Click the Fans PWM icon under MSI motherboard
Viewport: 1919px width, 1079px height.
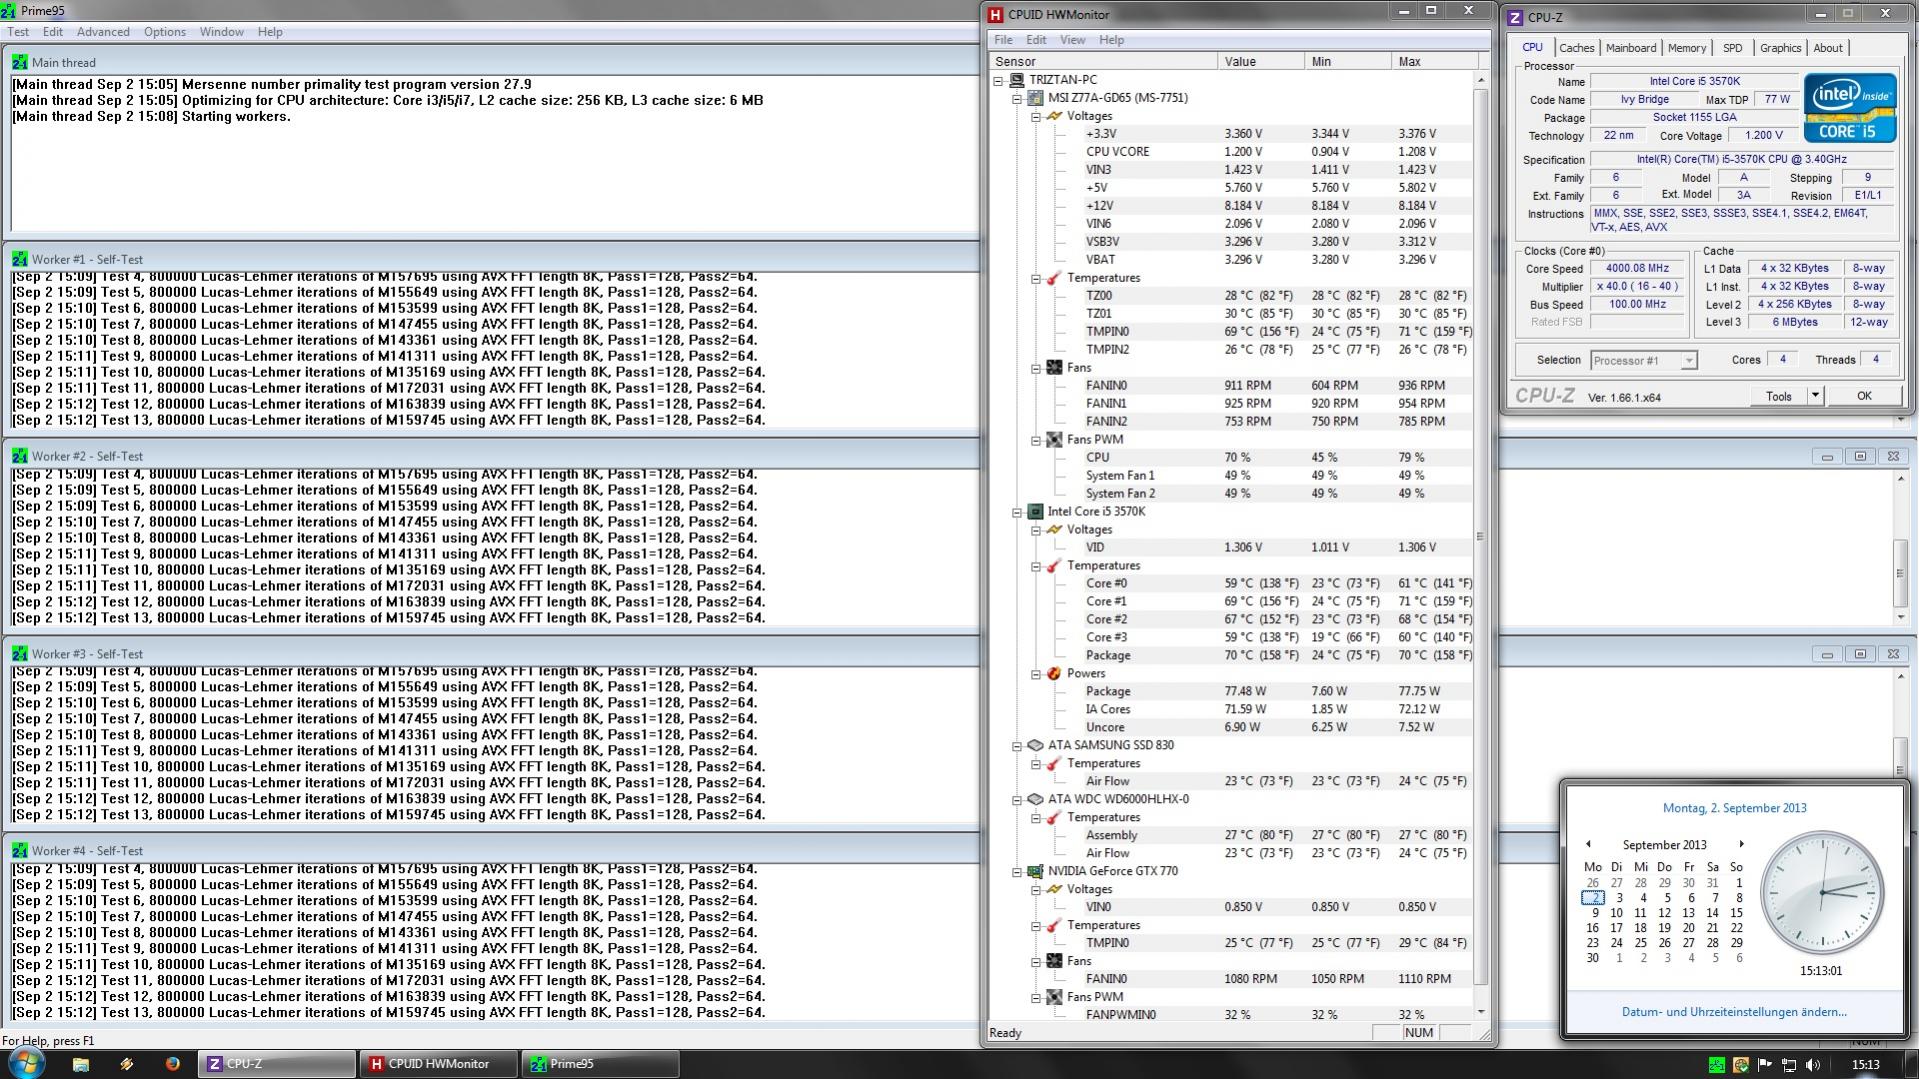click(x=1054, y=439)
